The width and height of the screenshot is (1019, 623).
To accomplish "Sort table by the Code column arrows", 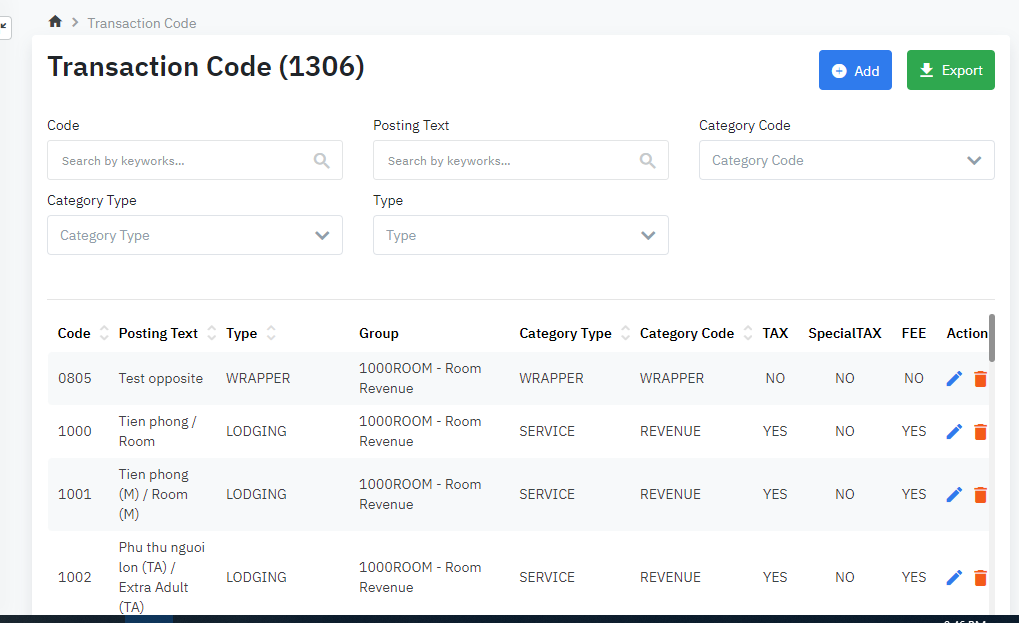I will coord(102,333).
